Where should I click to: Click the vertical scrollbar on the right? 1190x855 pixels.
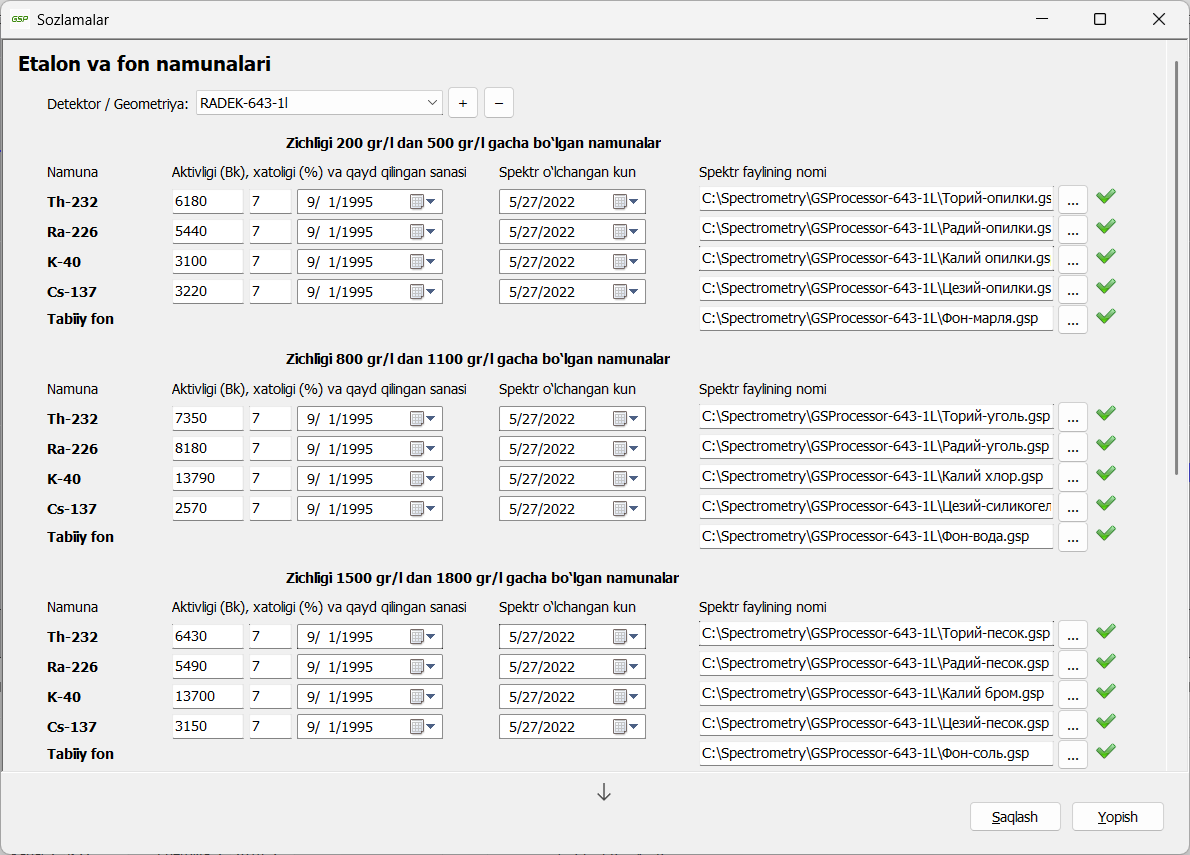point(1176,268)
